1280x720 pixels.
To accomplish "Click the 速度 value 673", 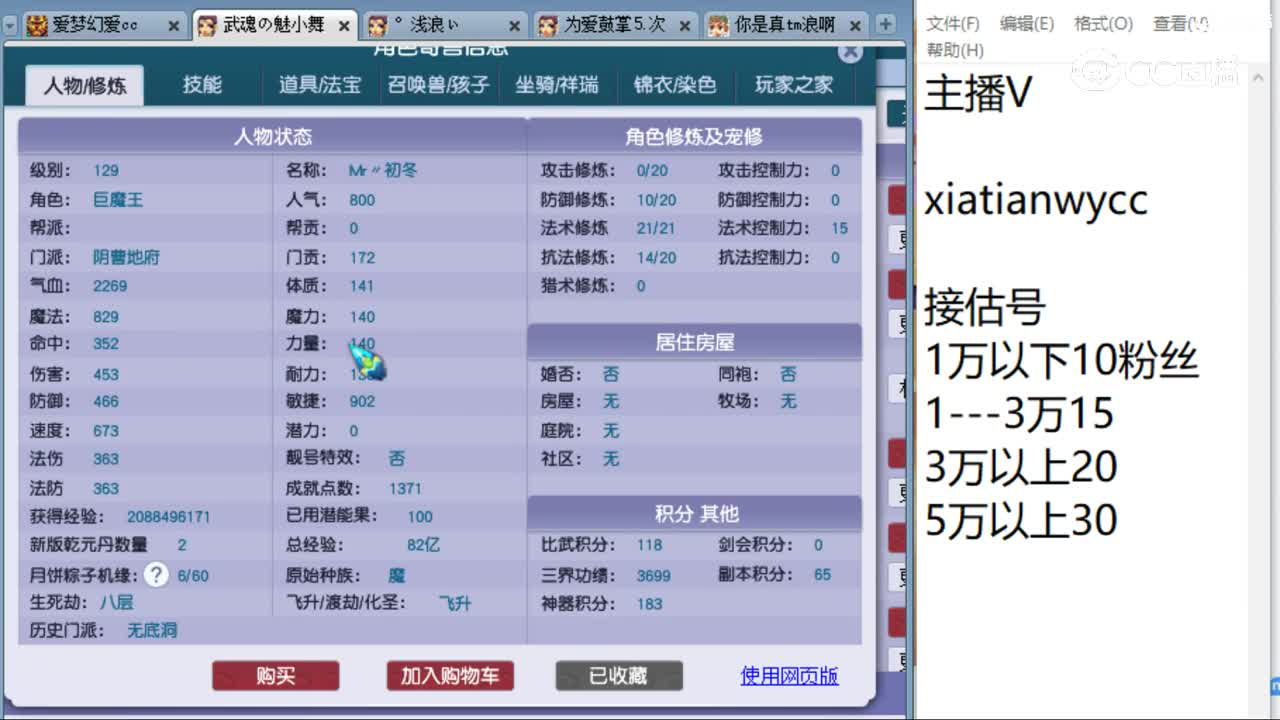I will point(106,431).
